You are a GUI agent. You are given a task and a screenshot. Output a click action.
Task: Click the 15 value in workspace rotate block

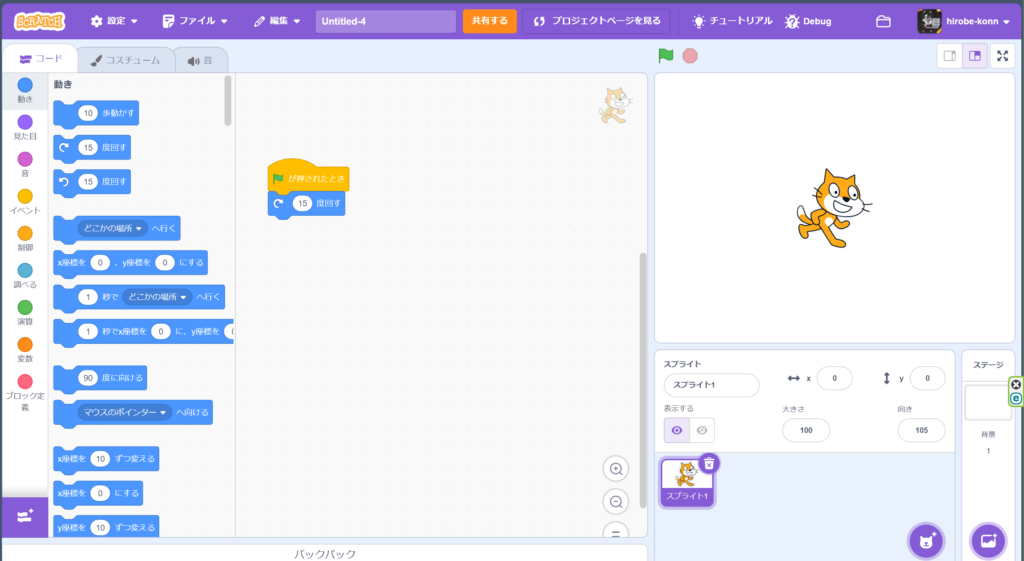click(x=302, y=204)
